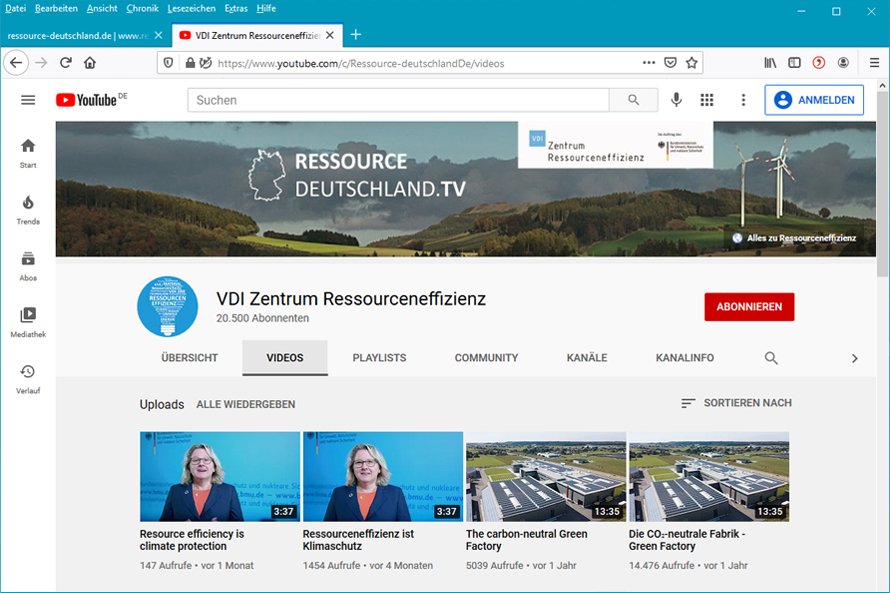Close the VDI Zentrum Ressourceneffizienz tab
The width and height of the screenshot is (890, 593).
pos(330,35)
